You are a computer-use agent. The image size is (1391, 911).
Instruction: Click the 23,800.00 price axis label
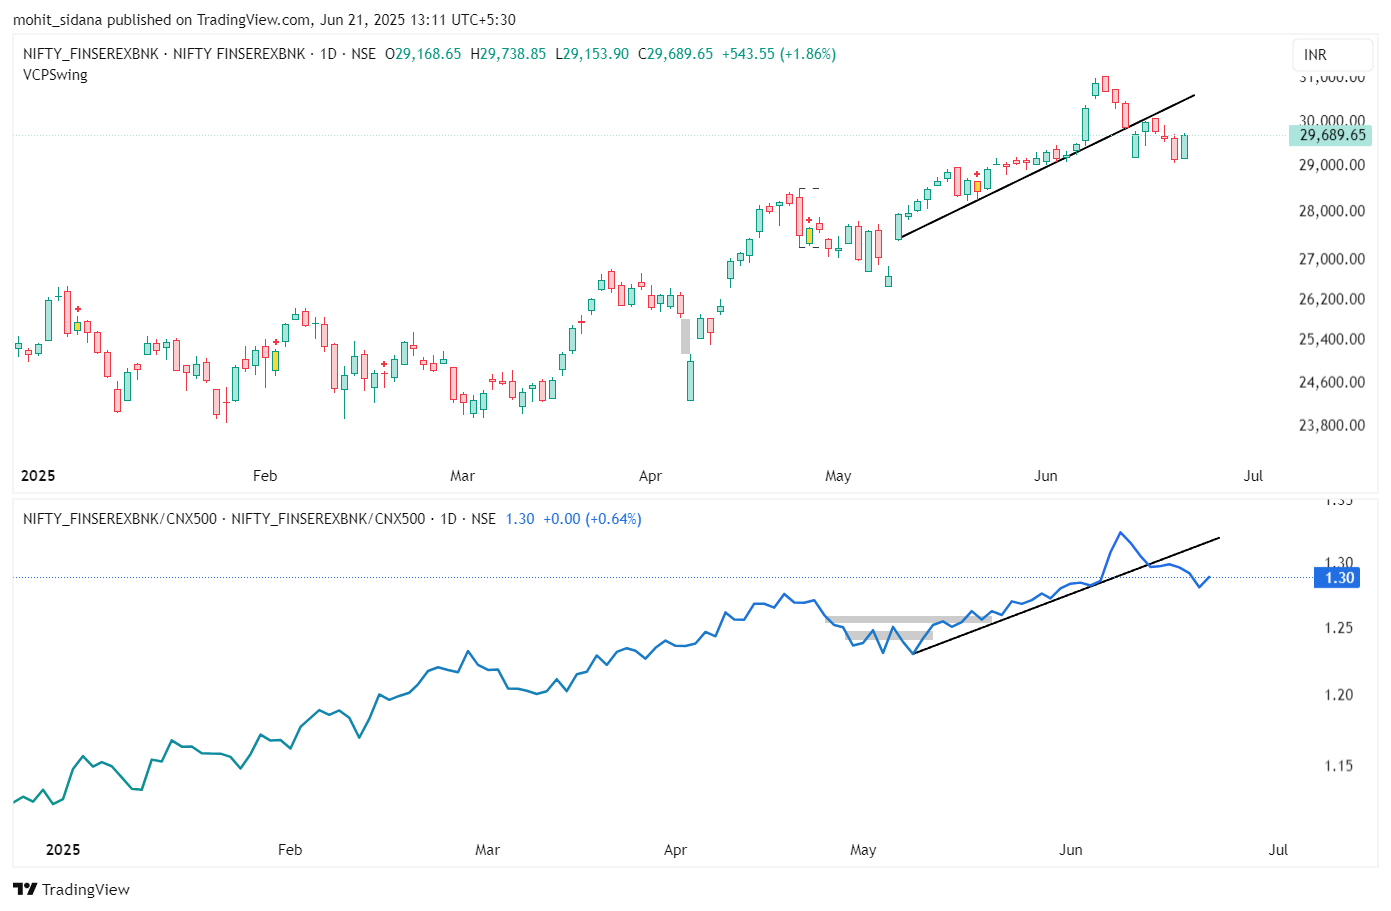tap(1331, 425)
